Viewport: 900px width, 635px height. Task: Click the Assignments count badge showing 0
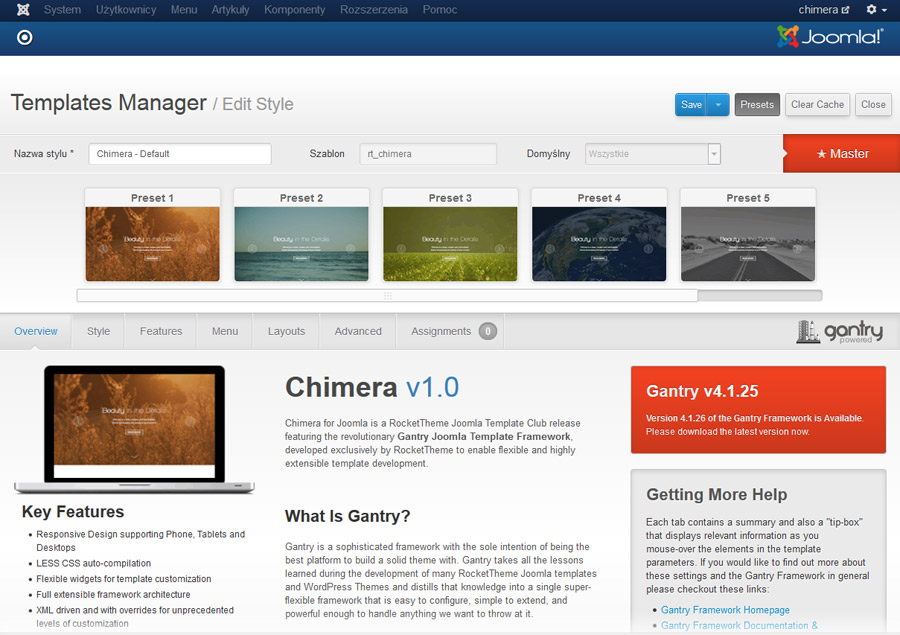488,331
